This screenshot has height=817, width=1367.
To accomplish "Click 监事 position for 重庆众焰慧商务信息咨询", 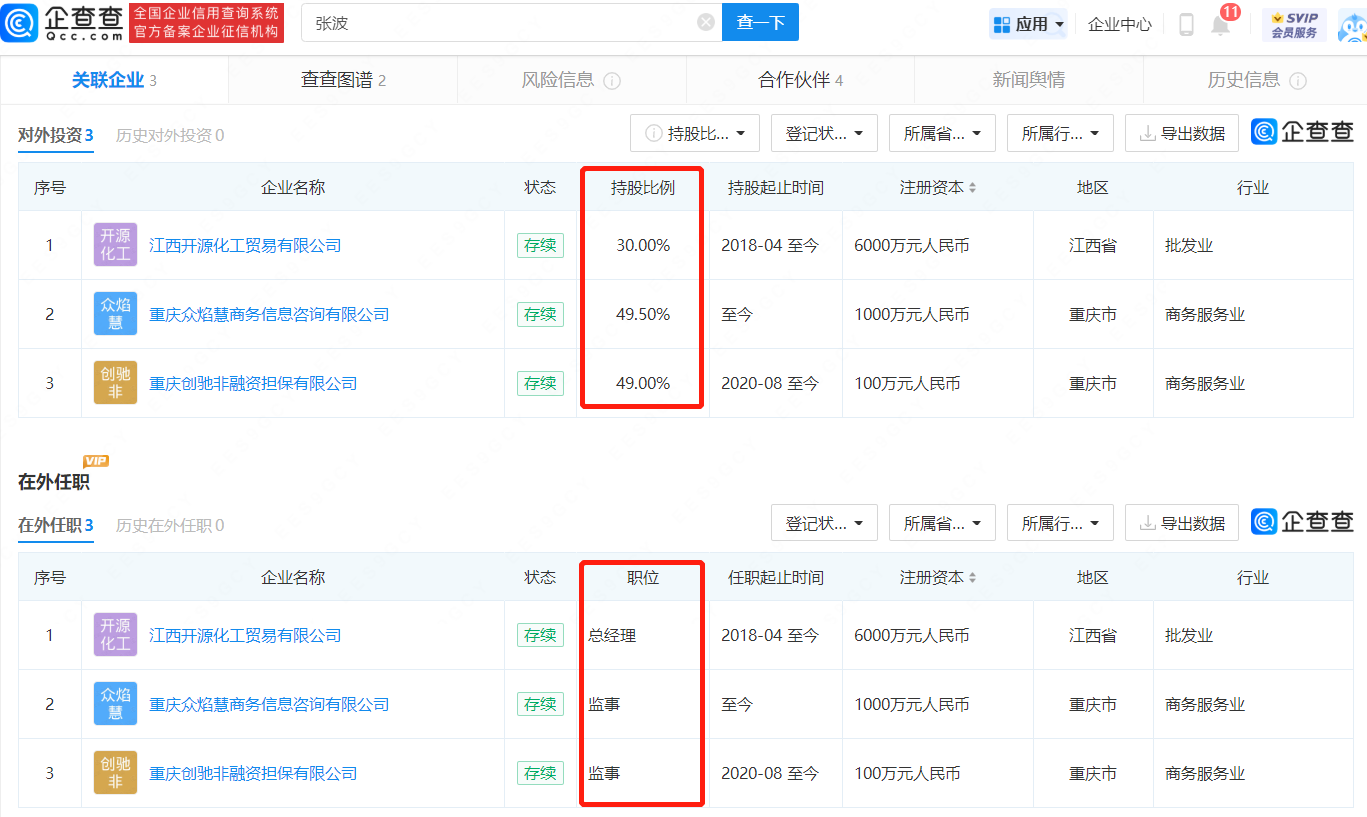I will [604, 704].
